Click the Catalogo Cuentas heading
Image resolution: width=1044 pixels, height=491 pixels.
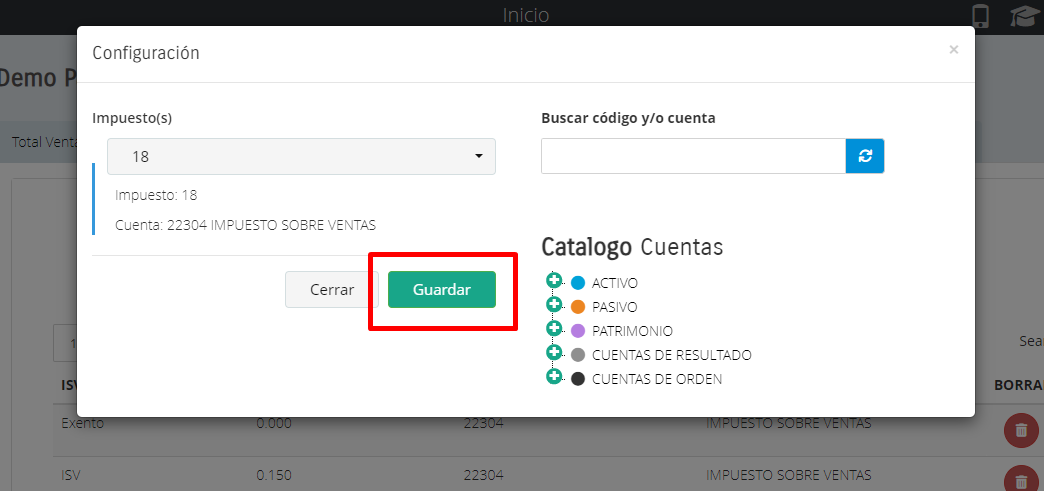coord(632,247)
